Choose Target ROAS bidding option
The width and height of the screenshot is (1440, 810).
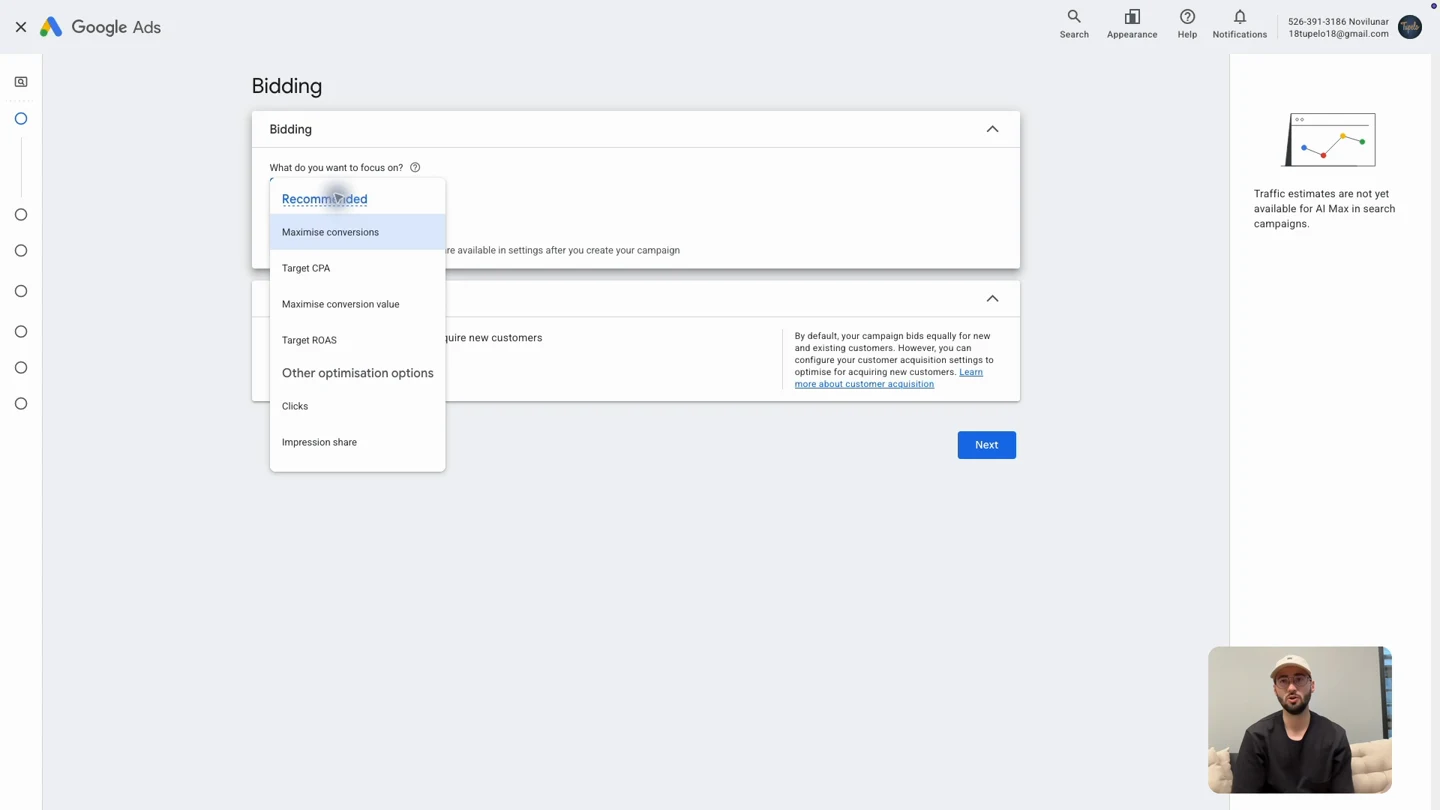click(x=357, y=340)
